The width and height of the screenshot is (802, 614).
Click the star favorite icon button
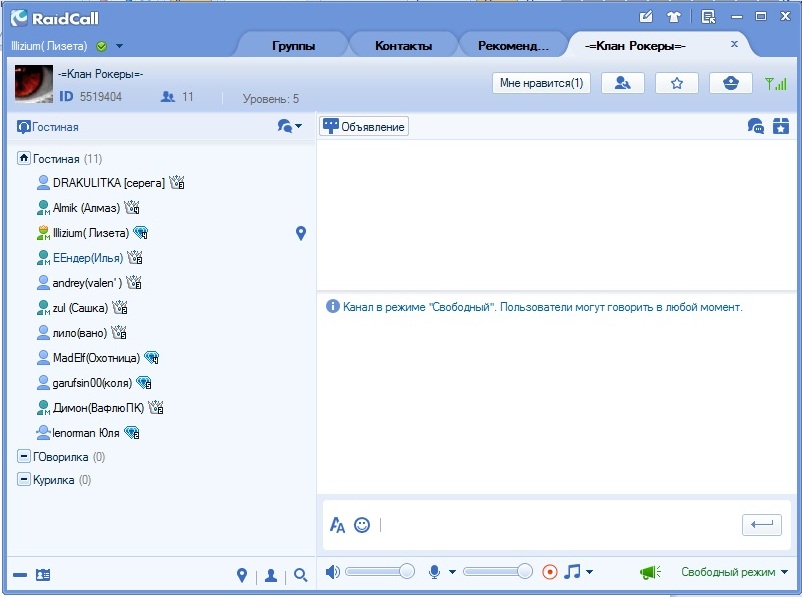pyautogui.click(x=677, y=84)
